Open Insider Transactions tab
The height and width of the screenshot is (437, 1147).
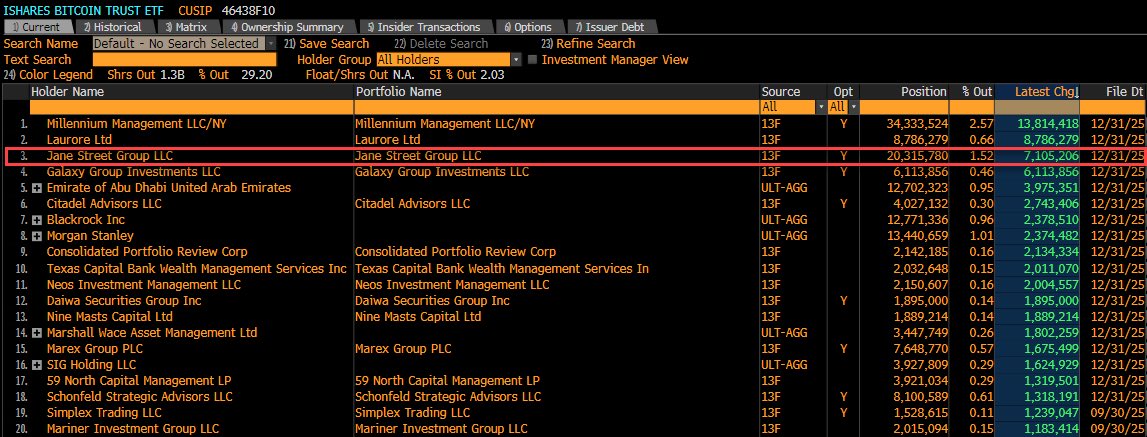point(424,27)
